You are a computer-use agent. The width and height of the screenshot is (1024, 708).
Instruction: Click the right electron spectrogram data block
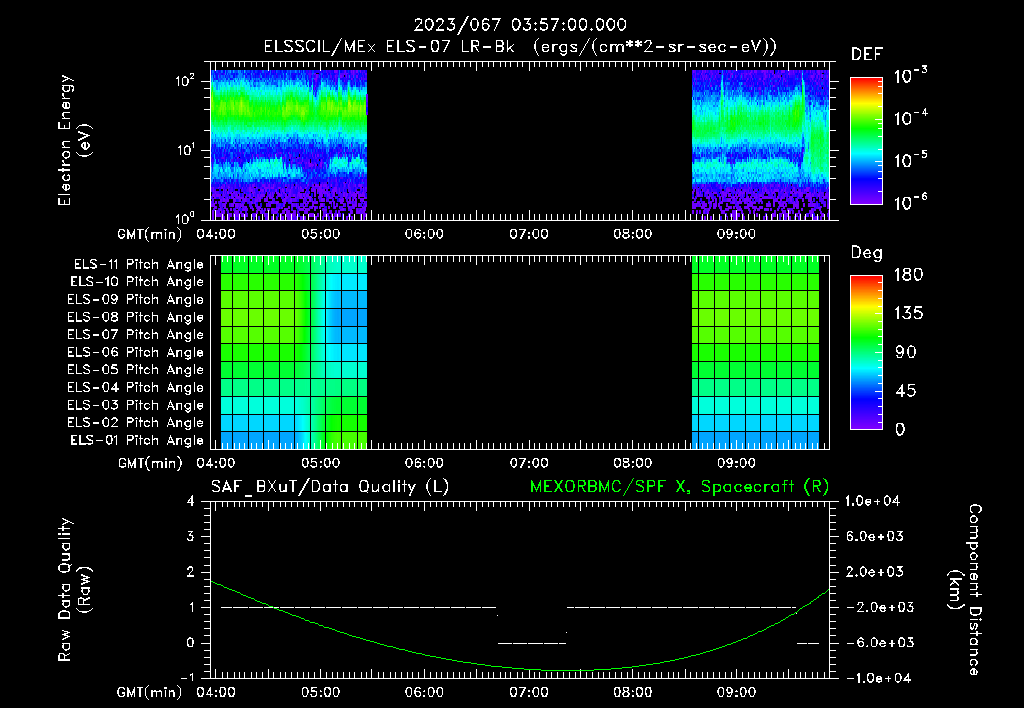[x=760, y=143]
